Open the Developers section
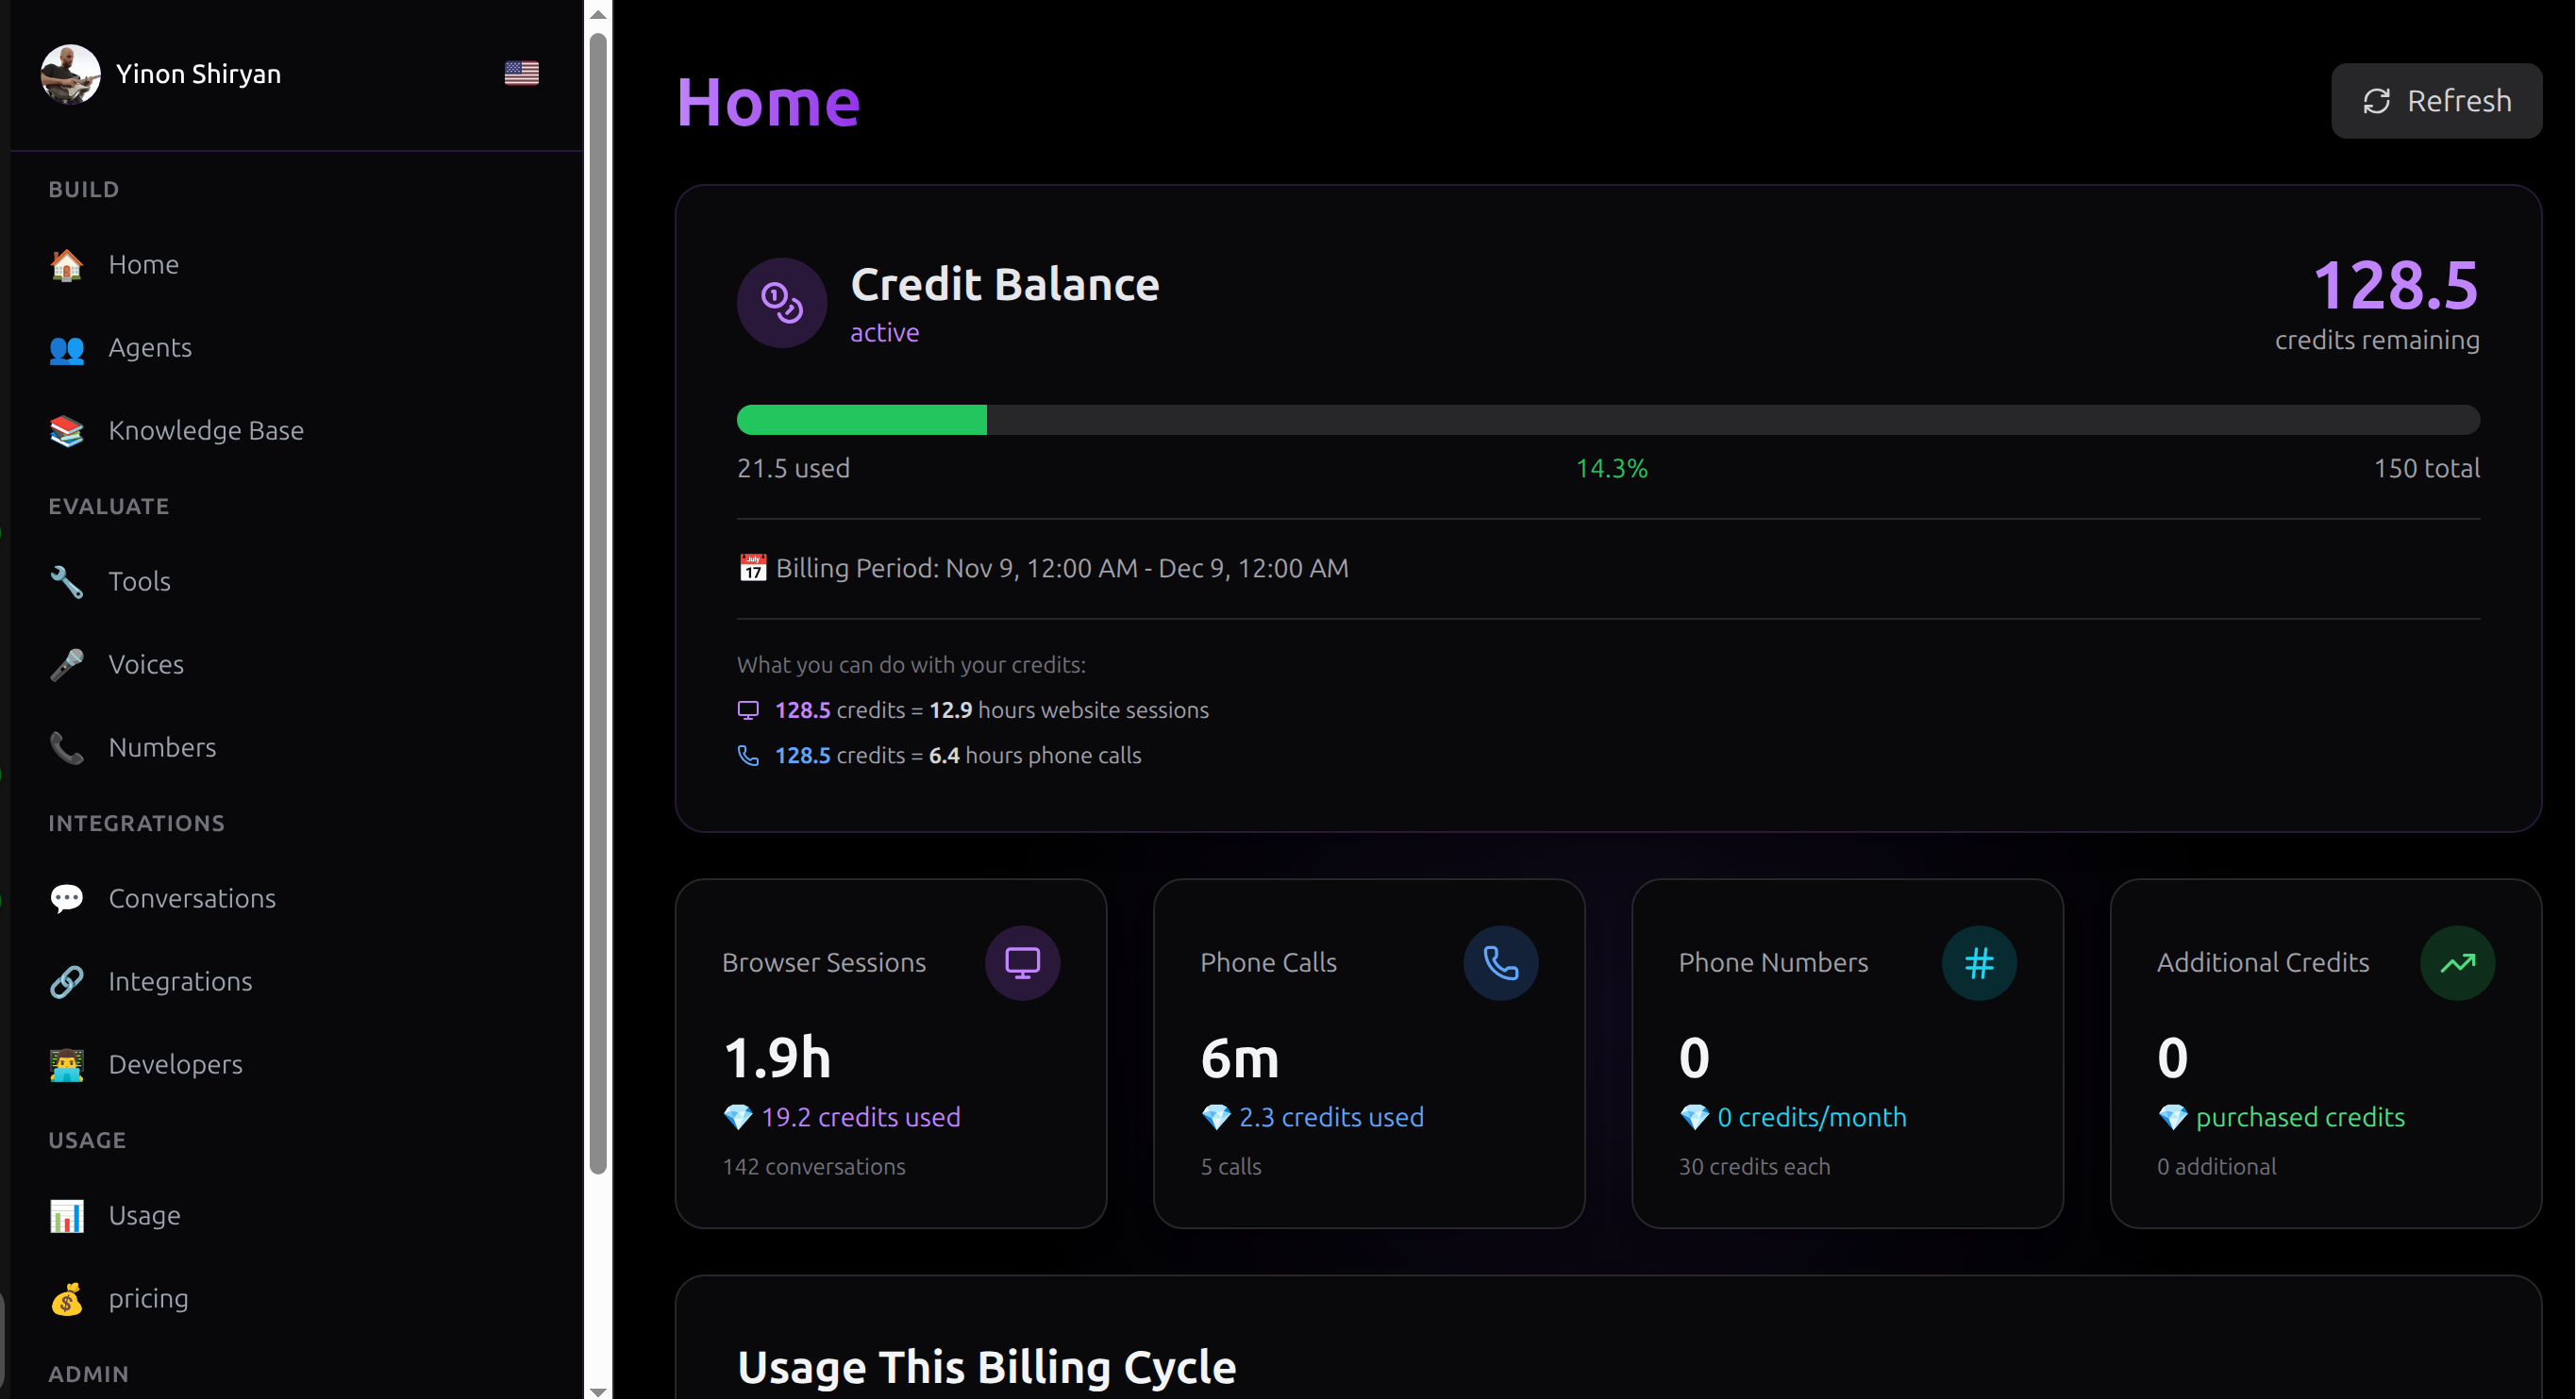The height and width of the screenshot is (1399, 2576). coord(175,1064)
